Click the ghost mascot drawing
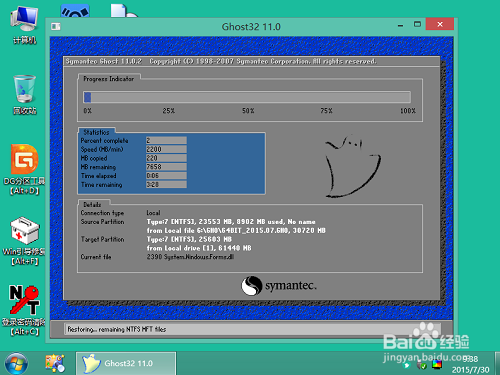 353,166
